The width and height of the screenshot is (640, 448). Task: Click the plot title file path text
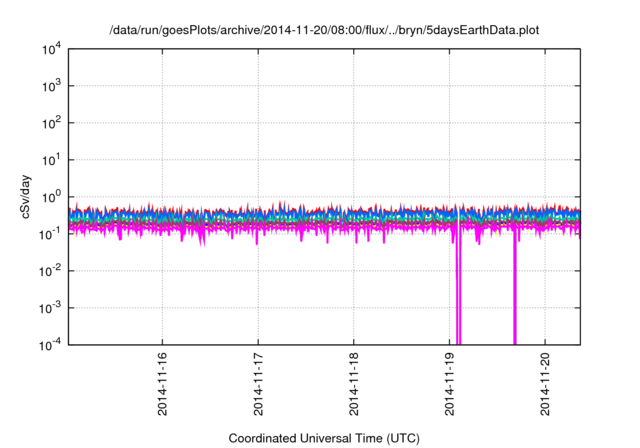(324, 30)
